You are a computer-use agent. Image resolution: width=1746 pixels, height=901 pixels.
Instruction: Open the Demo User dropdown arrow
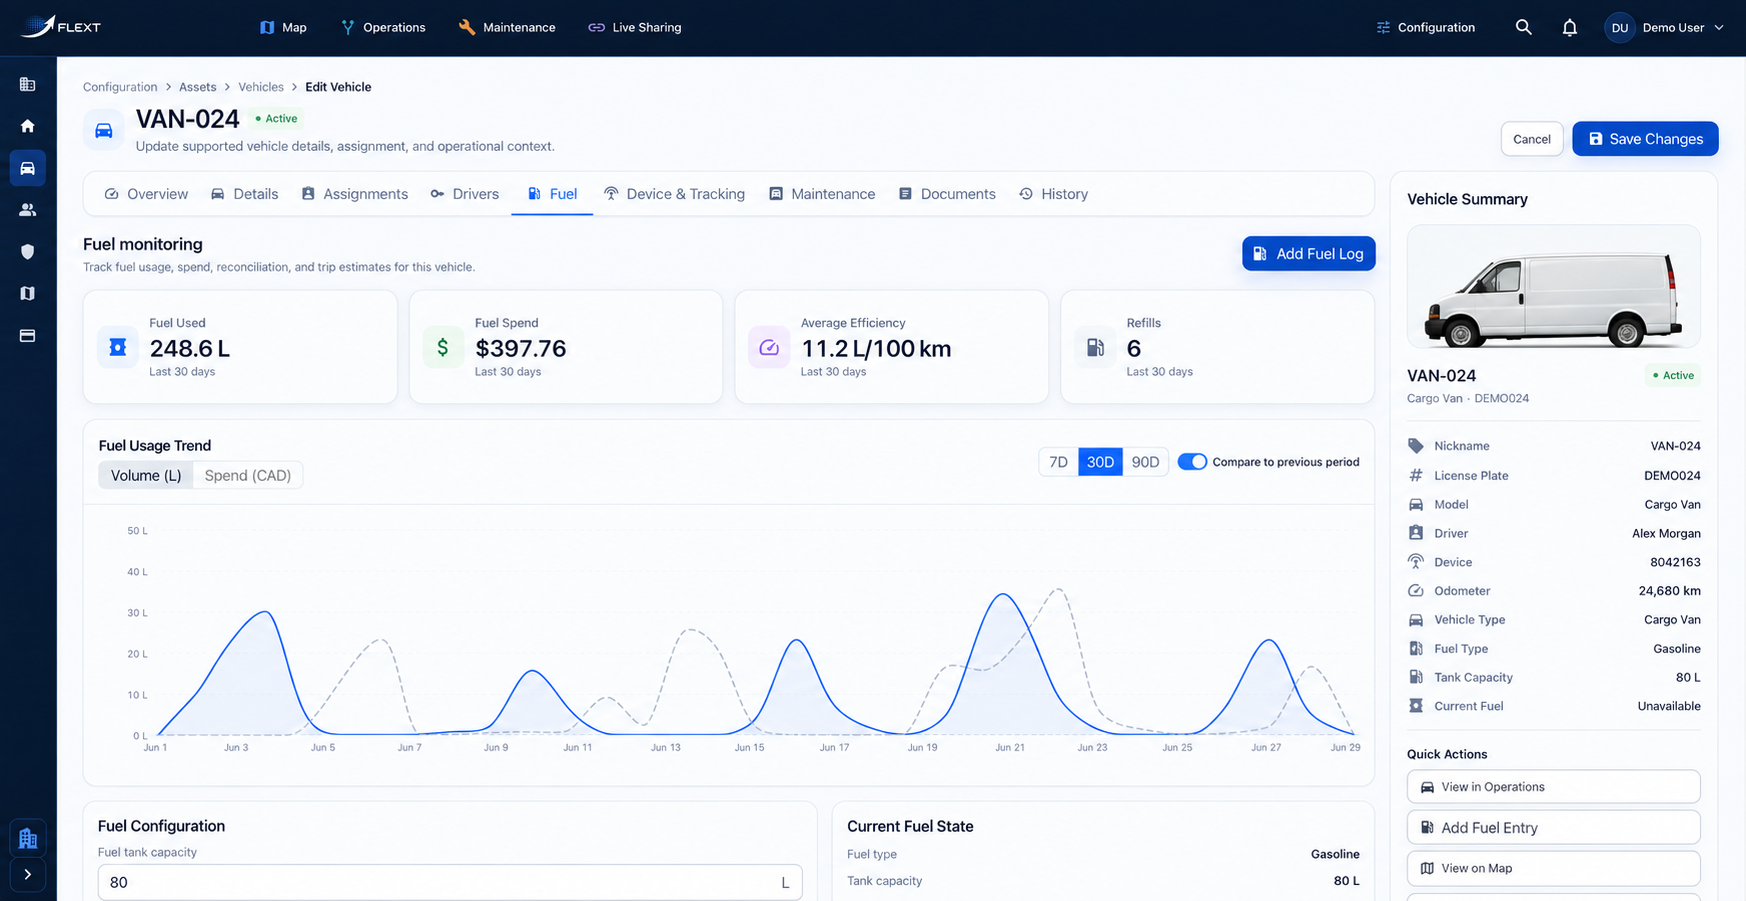1719,28
